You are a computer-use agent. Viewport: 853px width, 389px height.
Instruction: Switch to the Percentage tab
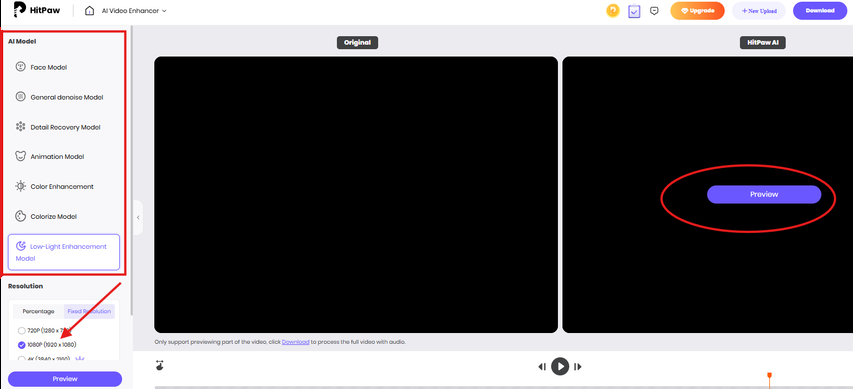38,311
